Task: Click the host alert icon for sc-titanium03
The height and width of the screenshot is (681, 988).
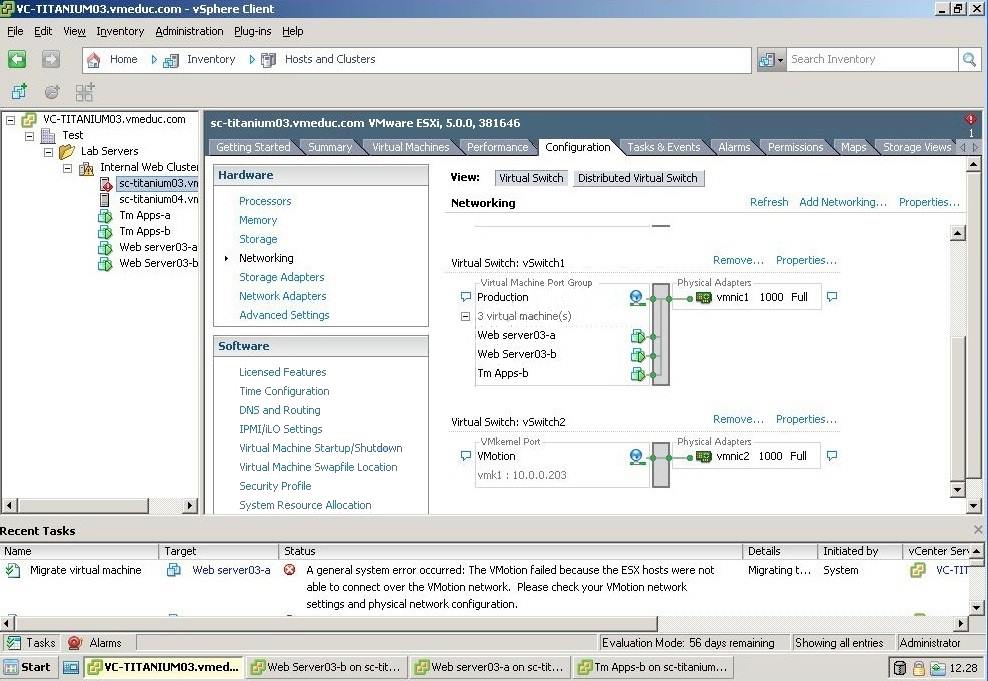Action: 106,183
